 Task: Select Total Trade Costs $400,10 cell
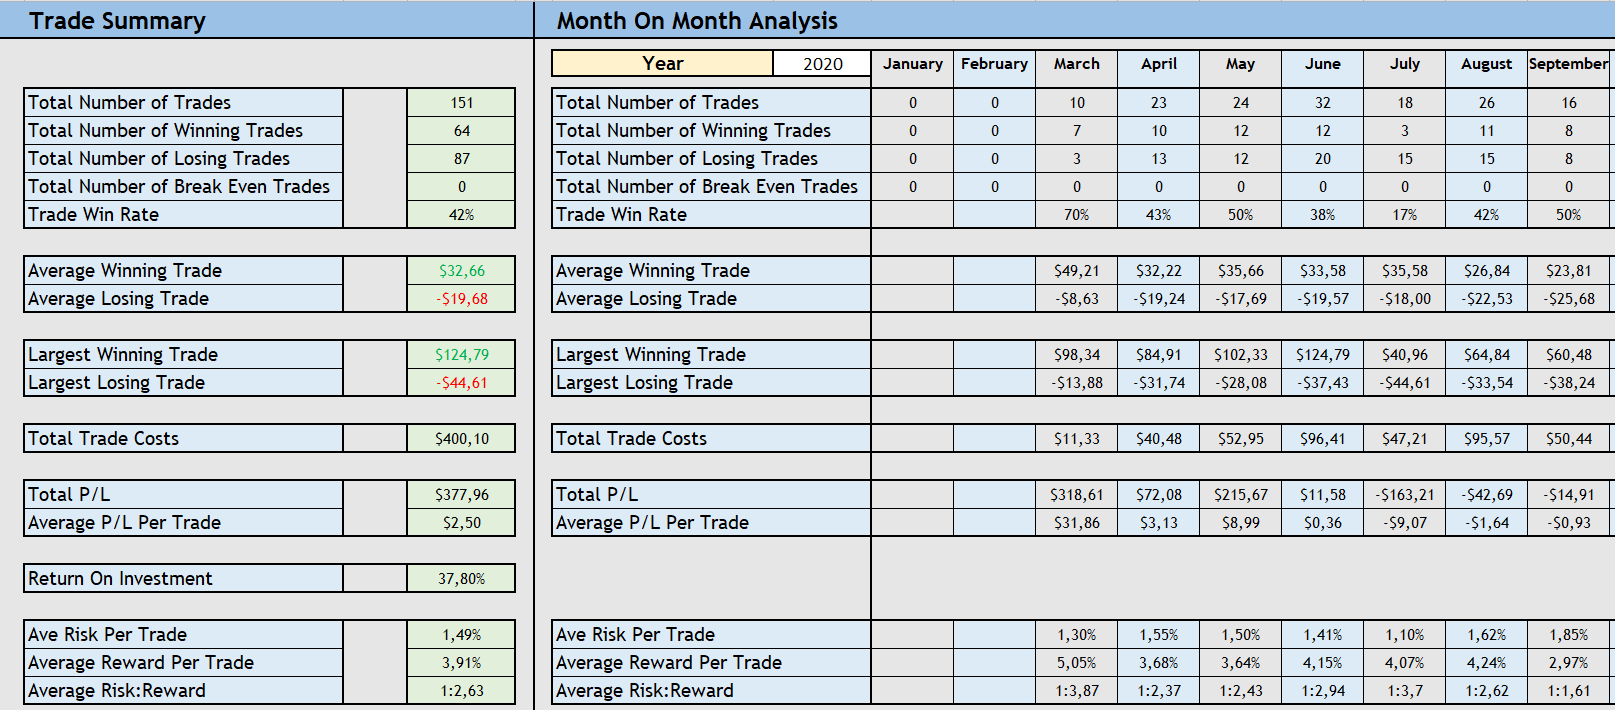click(461, 438)
